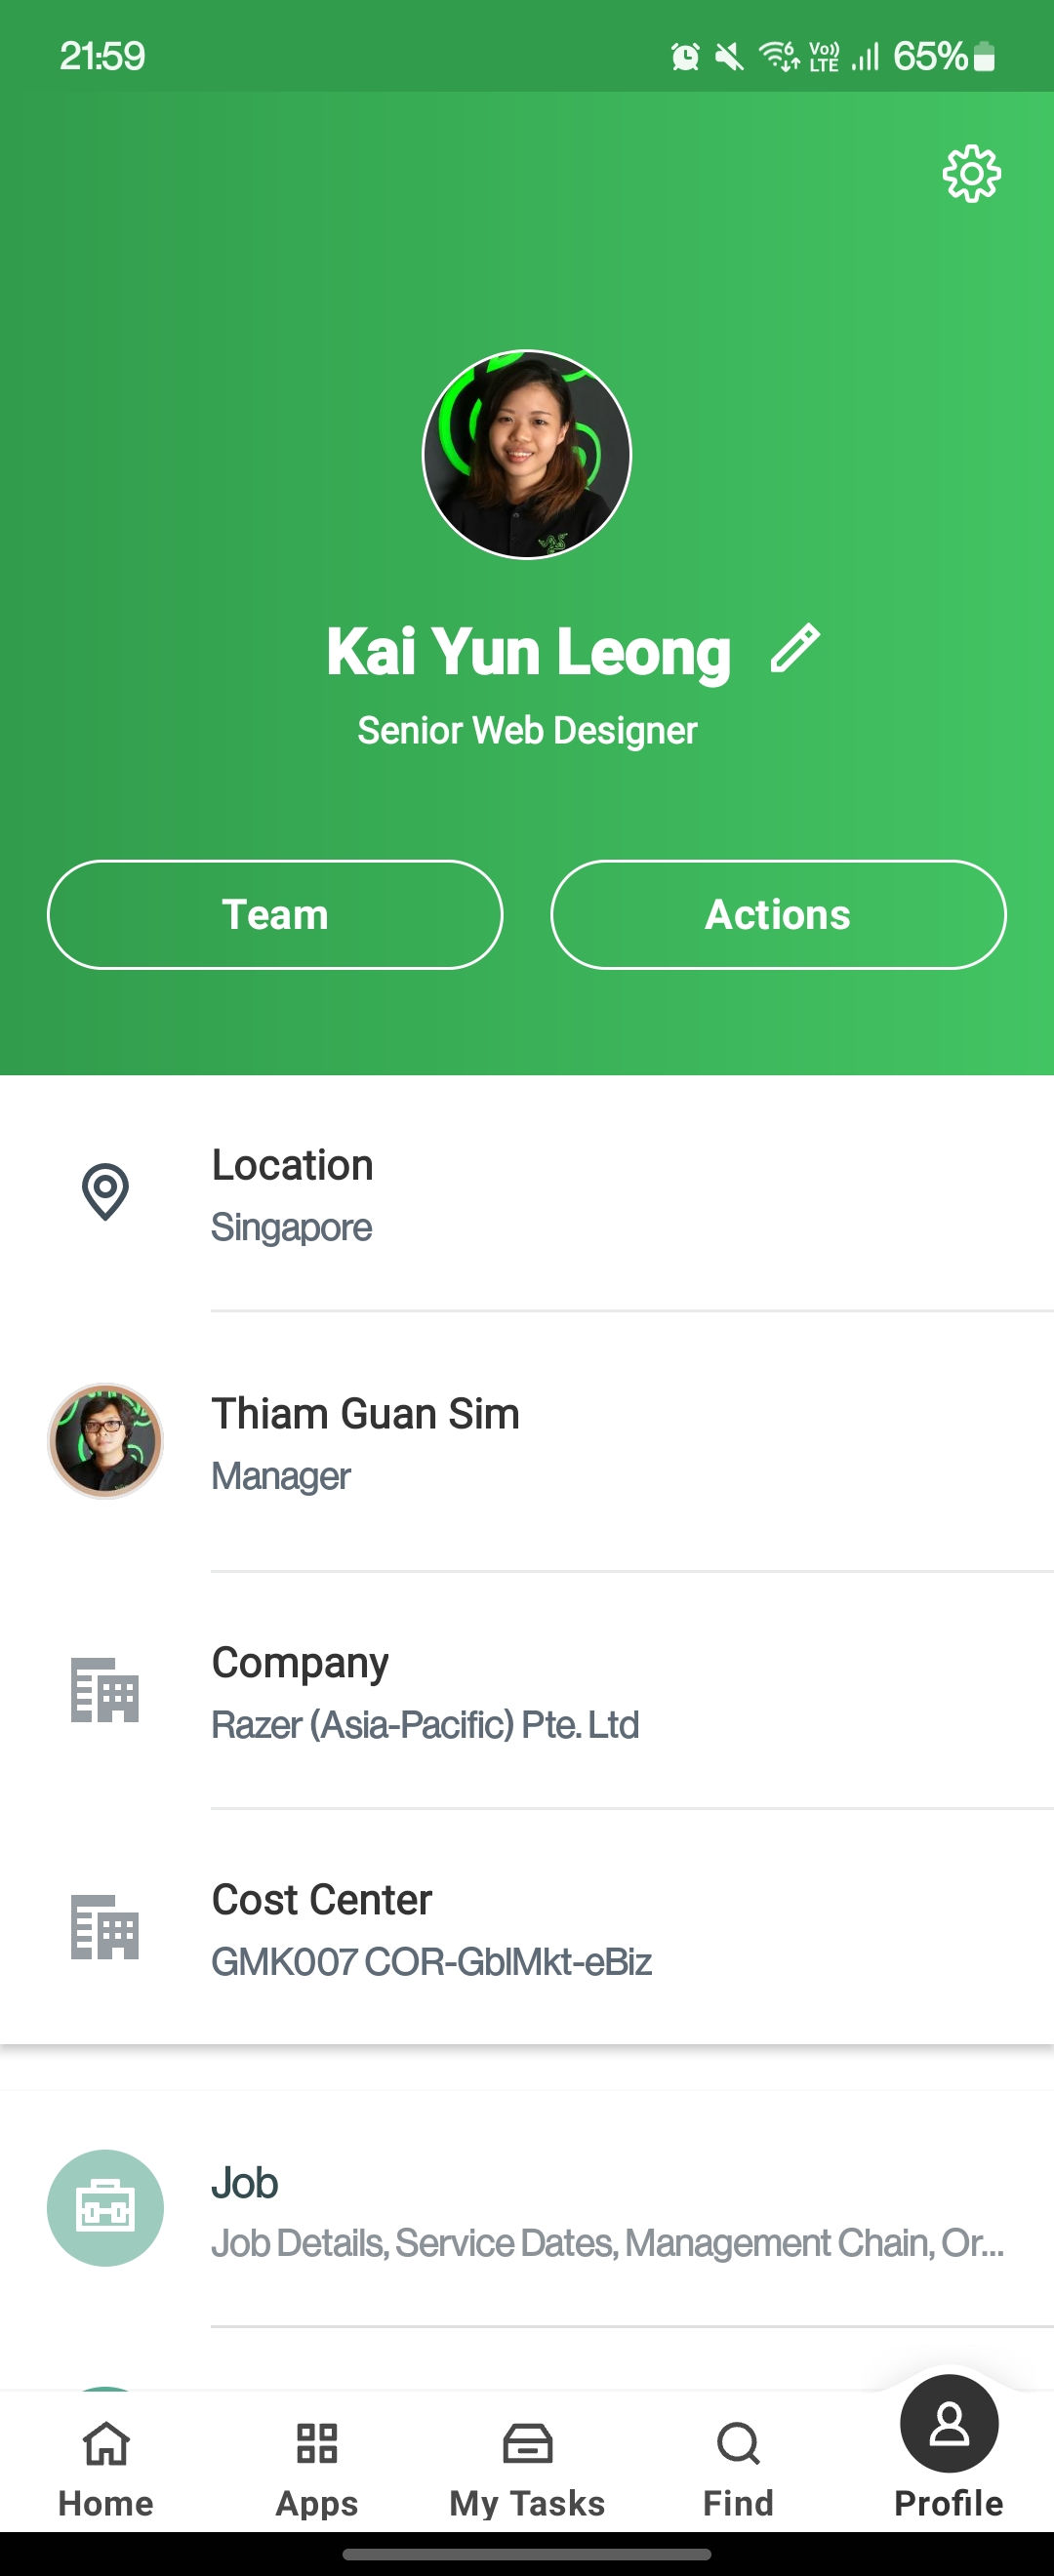Tap the Thiam Guan Sim manager name

(365, 1414)
